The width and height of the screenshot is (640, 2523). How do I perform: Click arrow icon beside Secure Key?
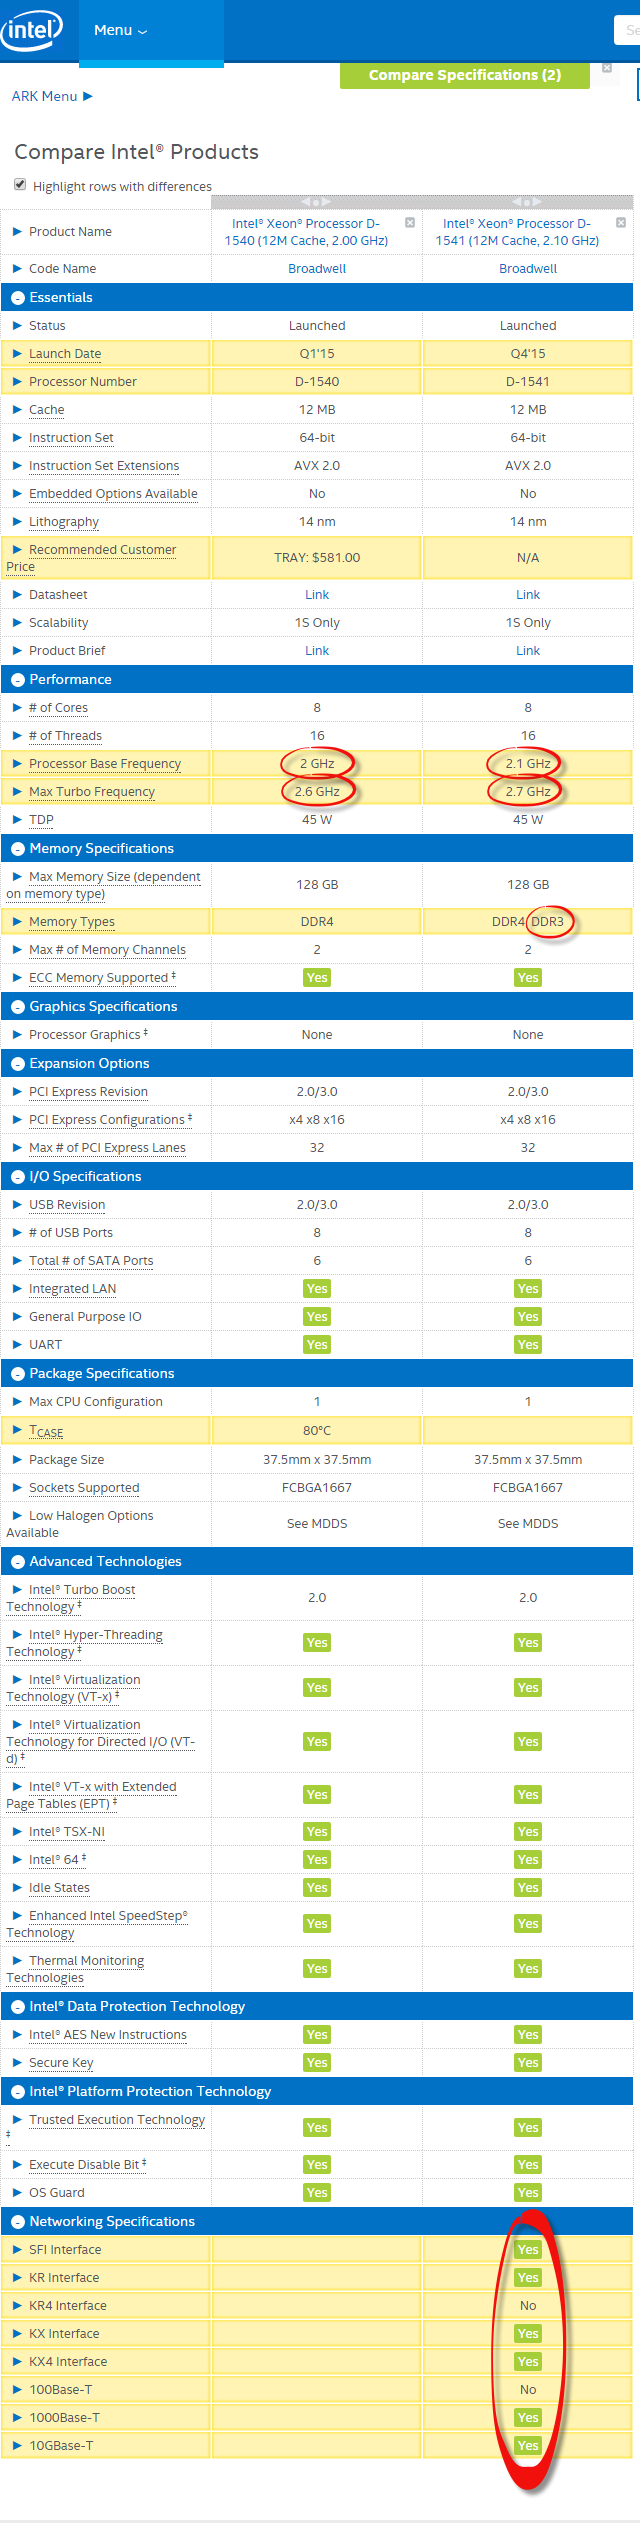click(x=17, y=2063)
